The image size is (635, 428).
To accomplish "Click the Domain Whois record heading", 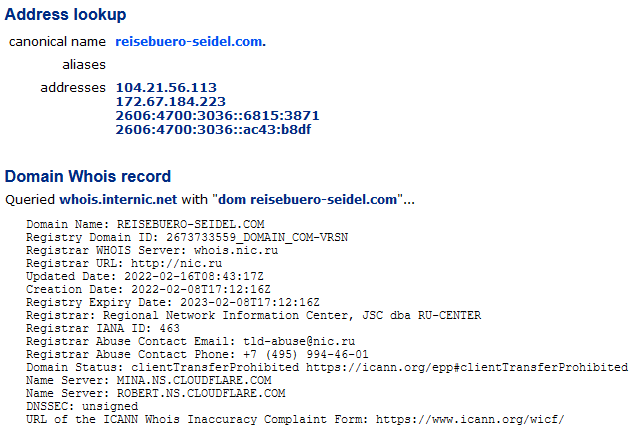I will tap(88, 177).
